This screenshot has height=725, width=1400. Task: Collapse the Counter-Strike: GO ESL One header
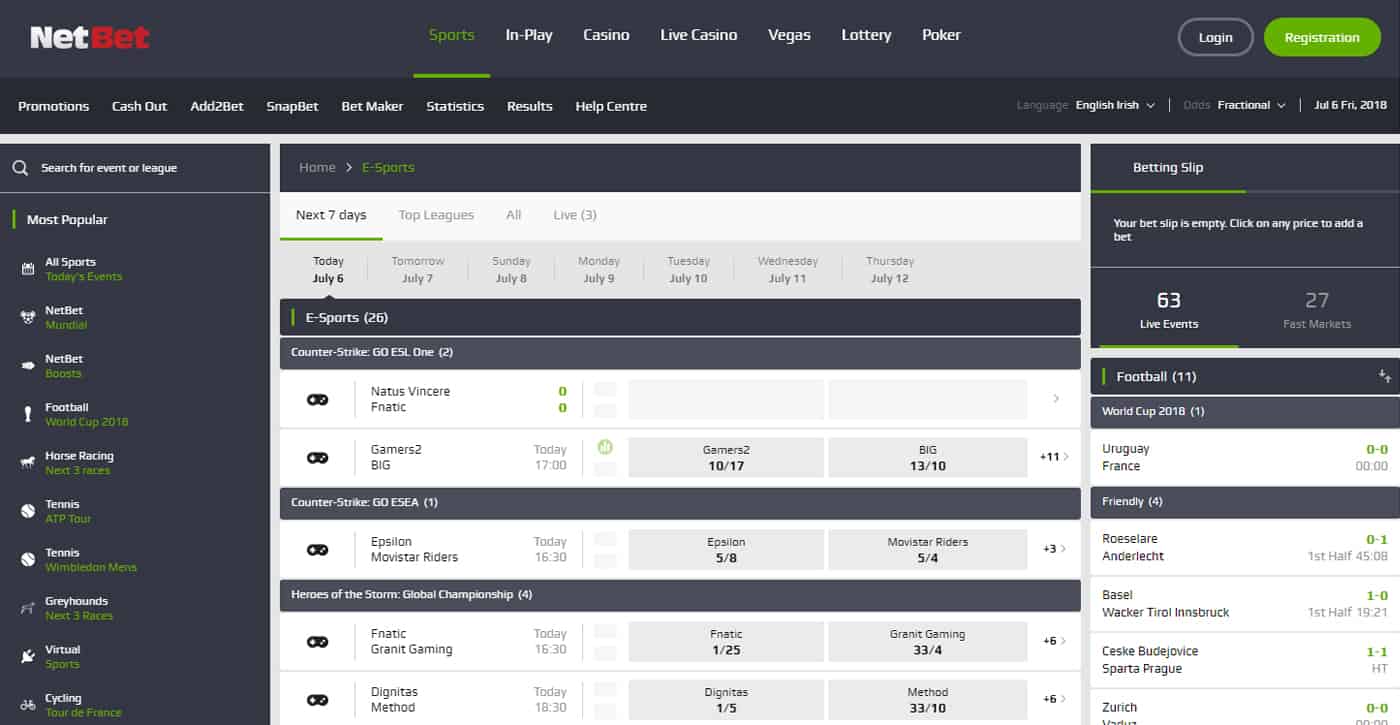click(x=680, y=353)
